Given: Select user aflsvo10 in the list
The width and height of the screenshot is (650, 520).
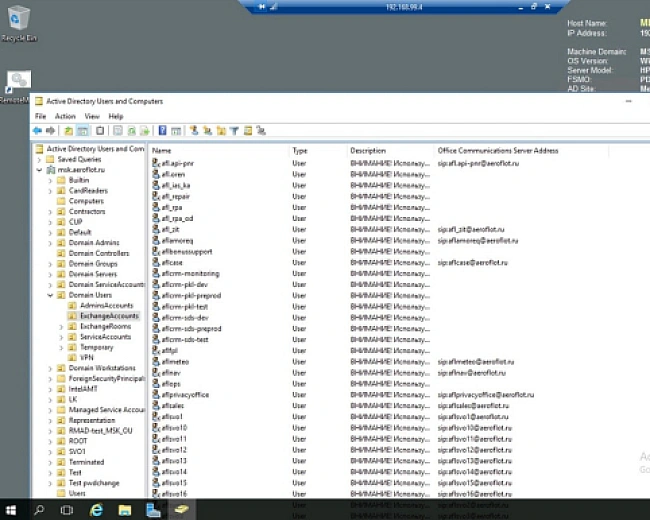Looking at the screenshot, I should coord(174,428).
